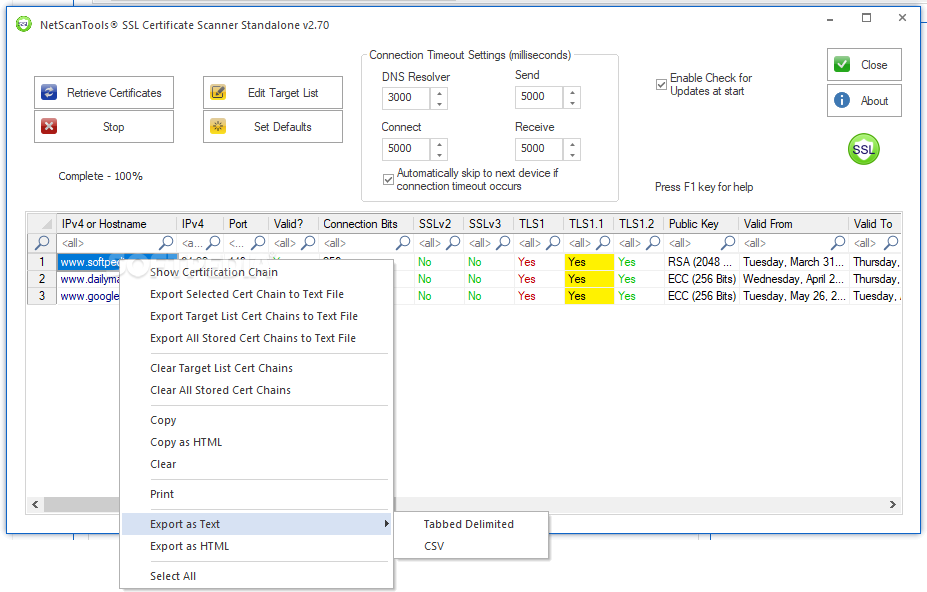
Task: Select the www.google row 3 hostname cell
Action: coord(89,296)
